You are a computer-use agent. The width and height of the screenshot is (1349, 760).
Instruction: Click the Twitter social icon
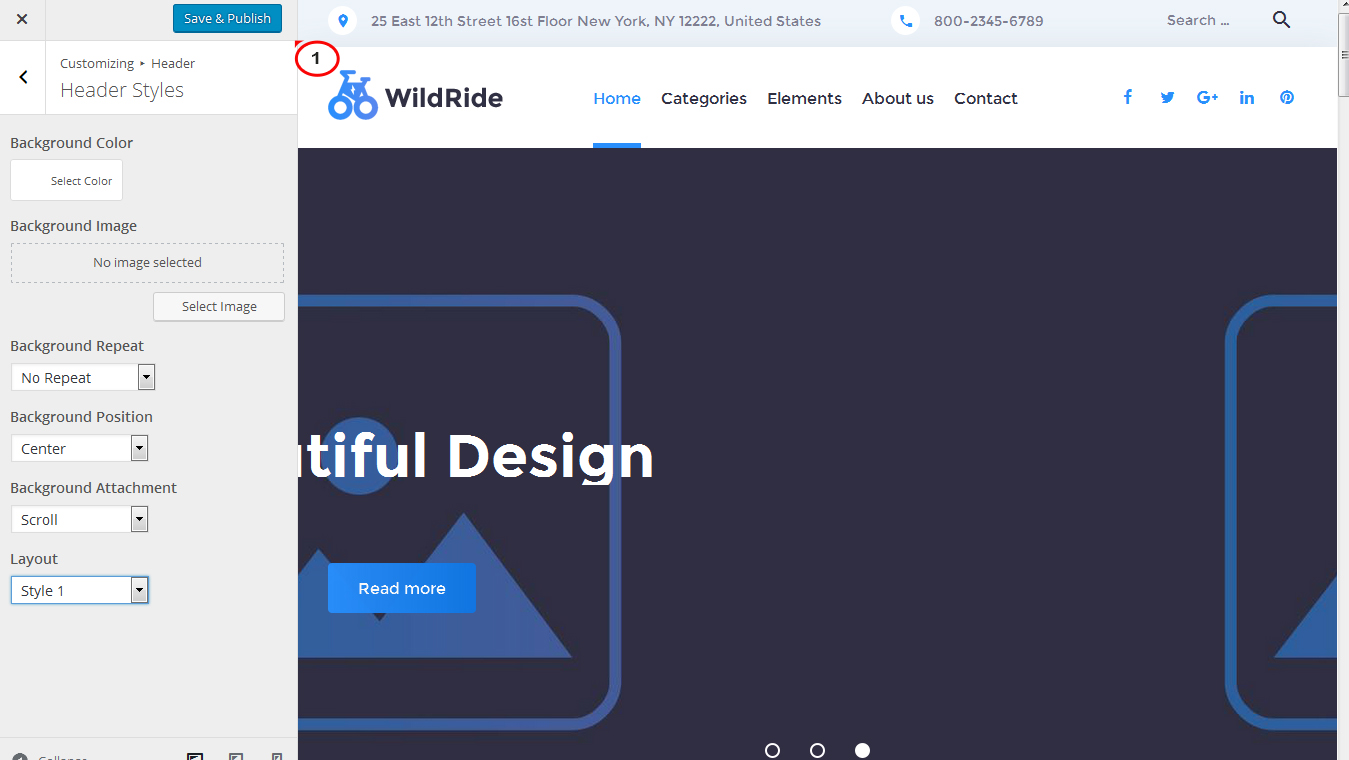point(1167,97)
